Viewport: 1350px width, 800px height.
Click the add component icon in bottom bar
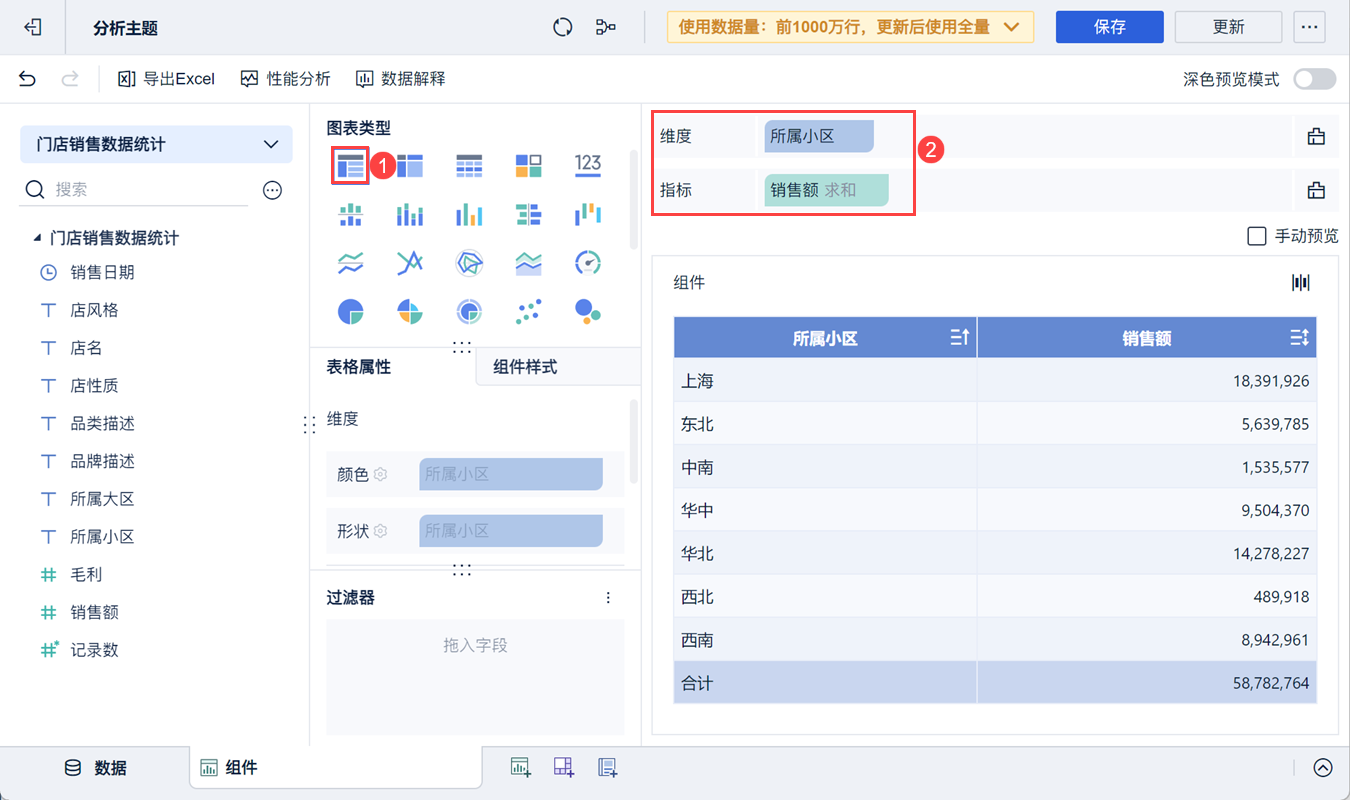(520, 767)
